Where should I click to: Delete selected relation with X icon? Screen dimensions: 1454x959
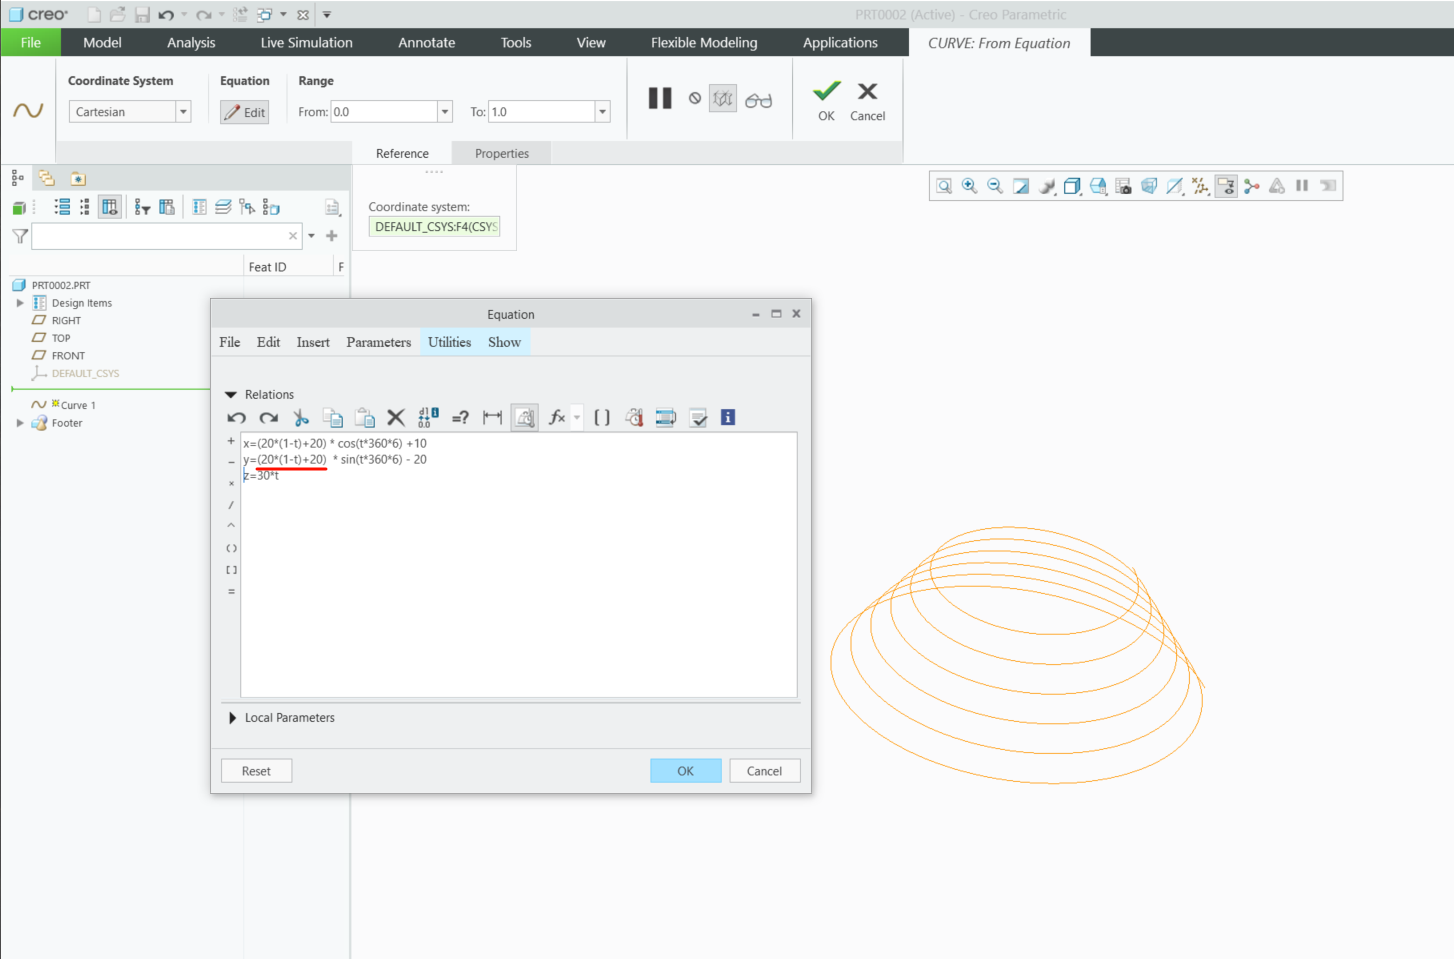coord(396,418)
